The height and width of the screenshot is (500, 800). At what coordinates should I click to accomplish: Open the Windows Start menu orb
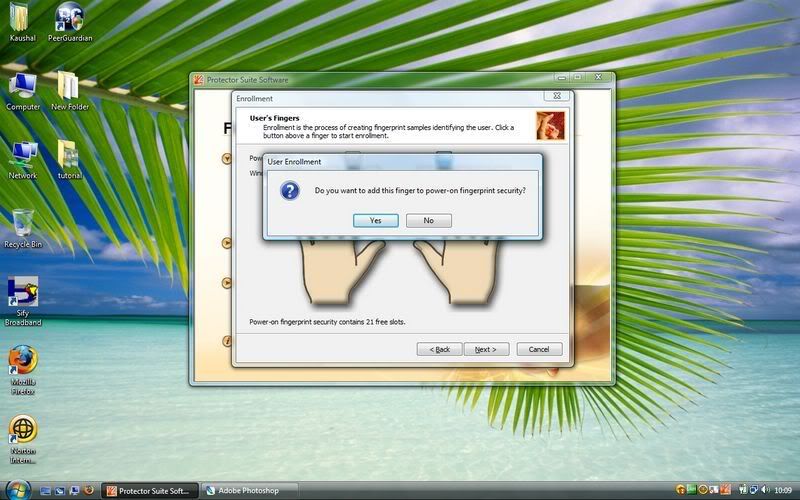tap(18, 490)
